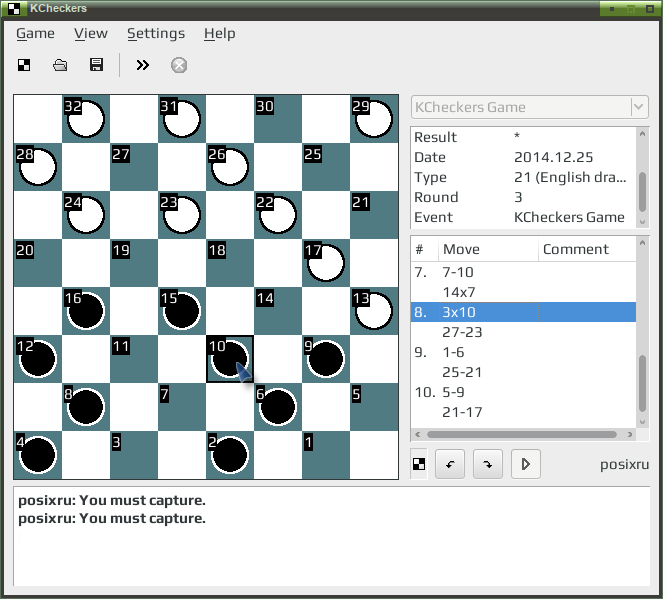
Task: Click empty square 1
Action: pos(326,455)
